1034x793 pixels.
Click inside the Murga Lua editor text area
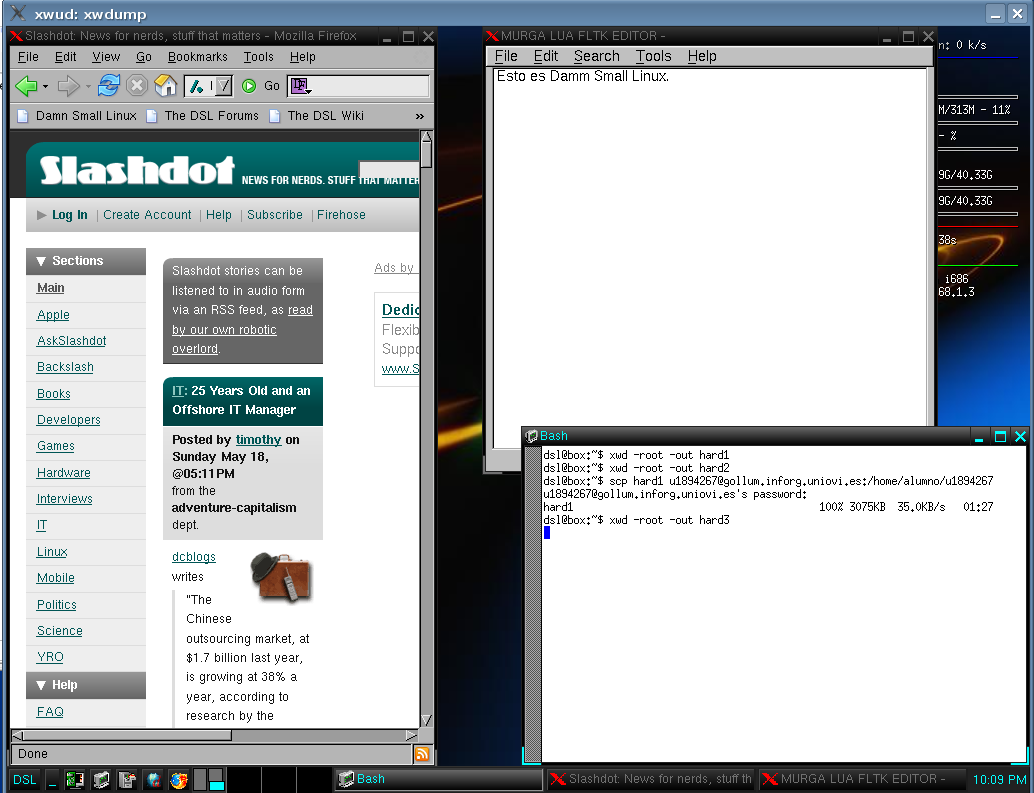tap(710, 257)
